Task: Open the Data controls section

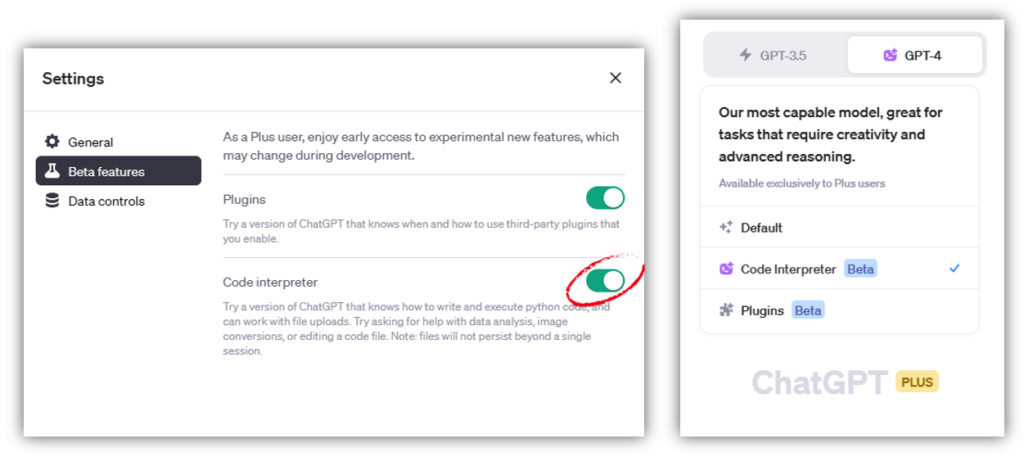Action: tap(118, 201)
